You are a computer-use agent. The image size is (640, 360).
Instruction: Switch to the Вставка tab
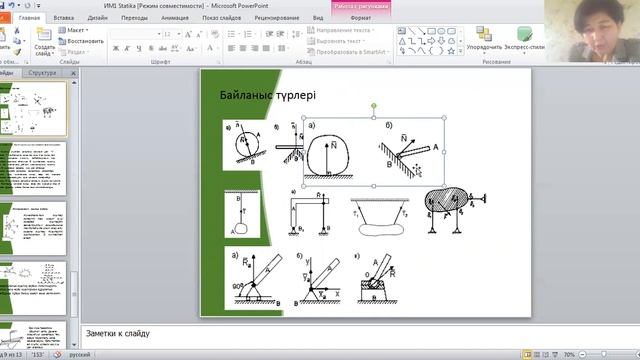(64, 18)
